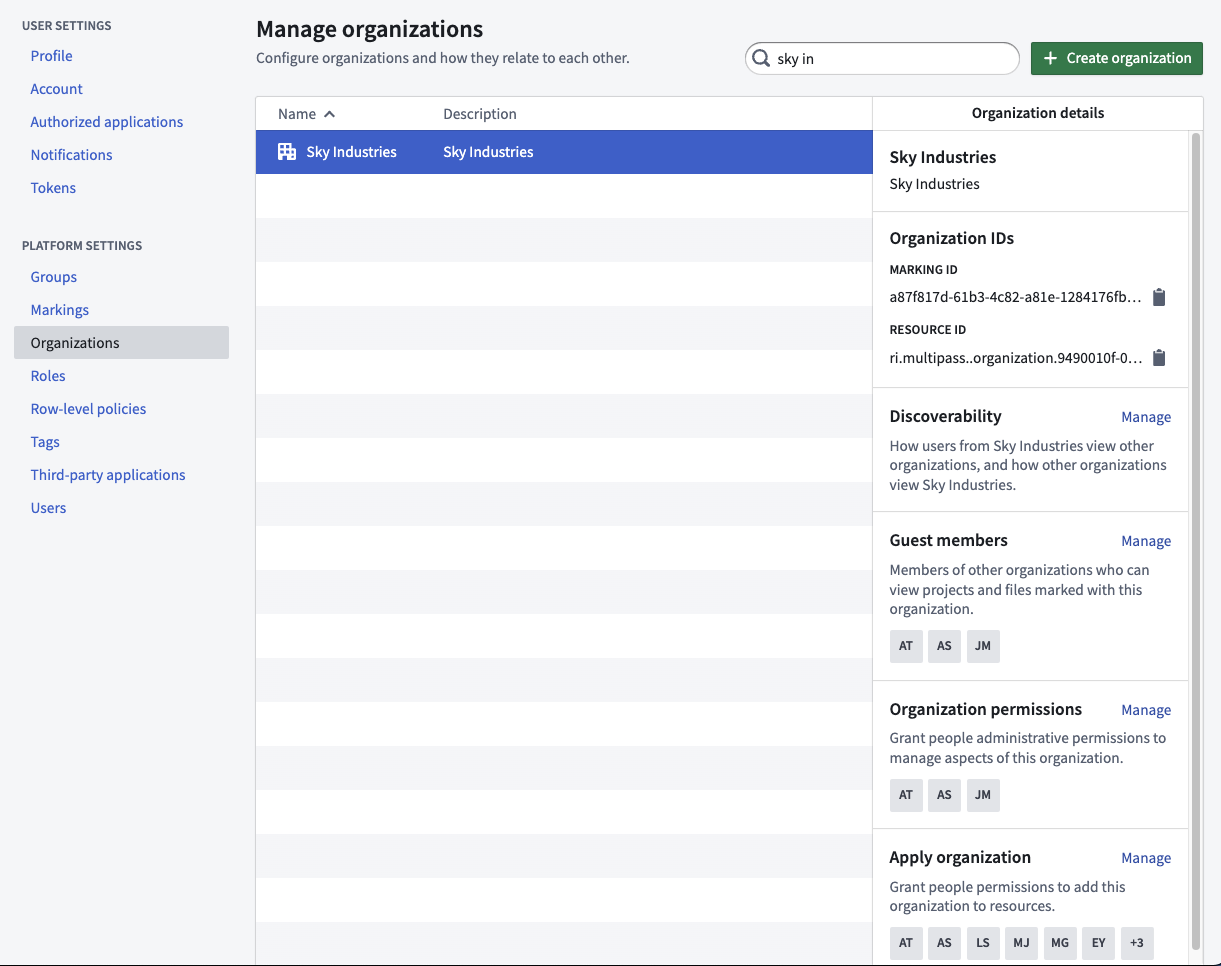Click Manage link for Apply organization

click(x=1146, y=858)
